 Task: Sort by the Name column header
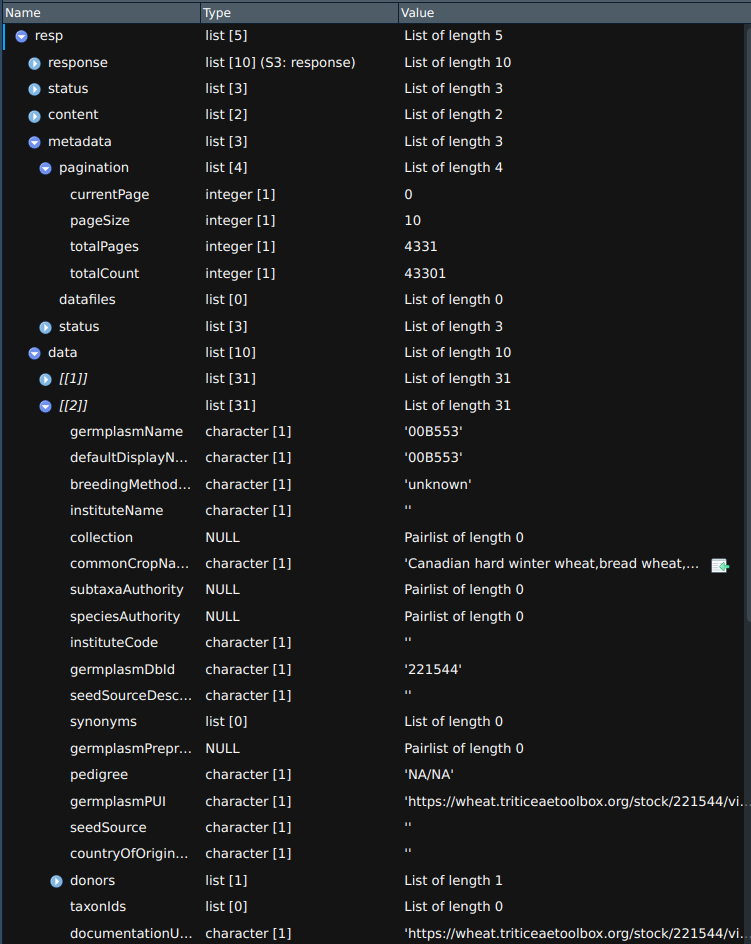point(100,12)
